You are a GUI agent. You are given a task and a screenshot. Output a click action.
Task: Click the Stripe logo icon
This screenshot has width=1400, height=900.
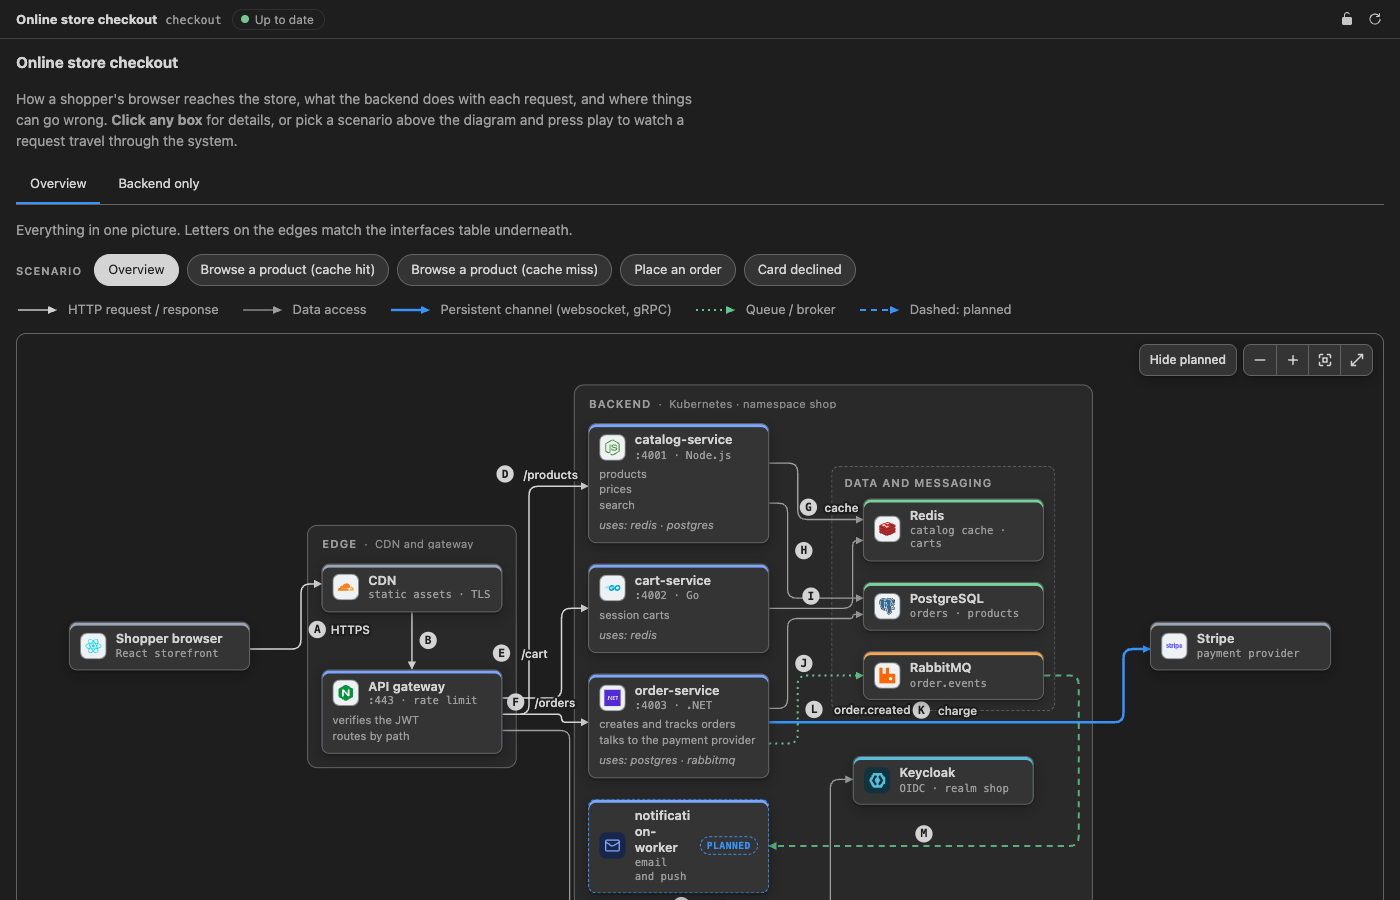point(1174,646)
